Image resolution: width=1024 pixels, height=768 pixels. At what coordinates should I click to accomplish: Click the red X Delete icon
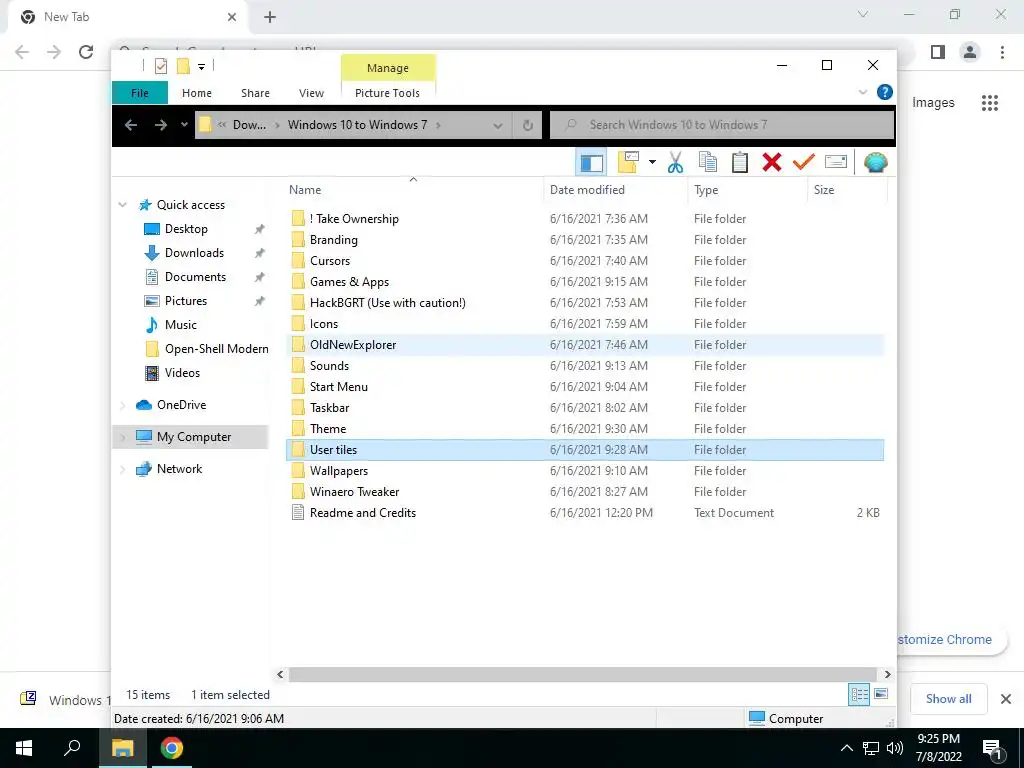(772, 163)
